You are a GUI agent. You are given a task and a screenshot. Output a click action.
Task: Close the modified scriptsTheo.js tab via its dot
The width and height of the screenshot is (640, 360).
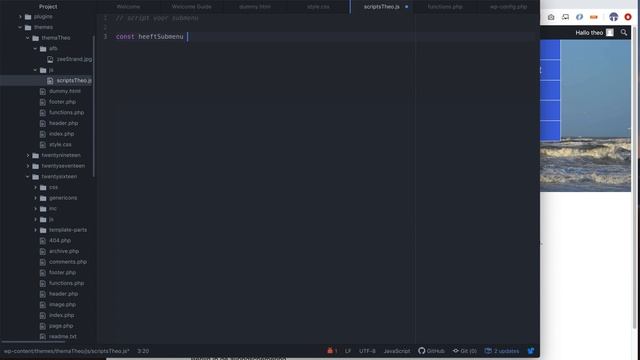(x=407, y=7)
